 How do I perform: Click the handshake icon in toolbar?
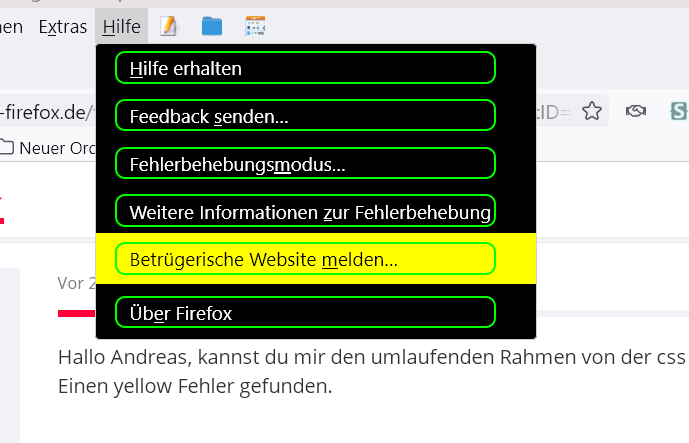point(636,111)
